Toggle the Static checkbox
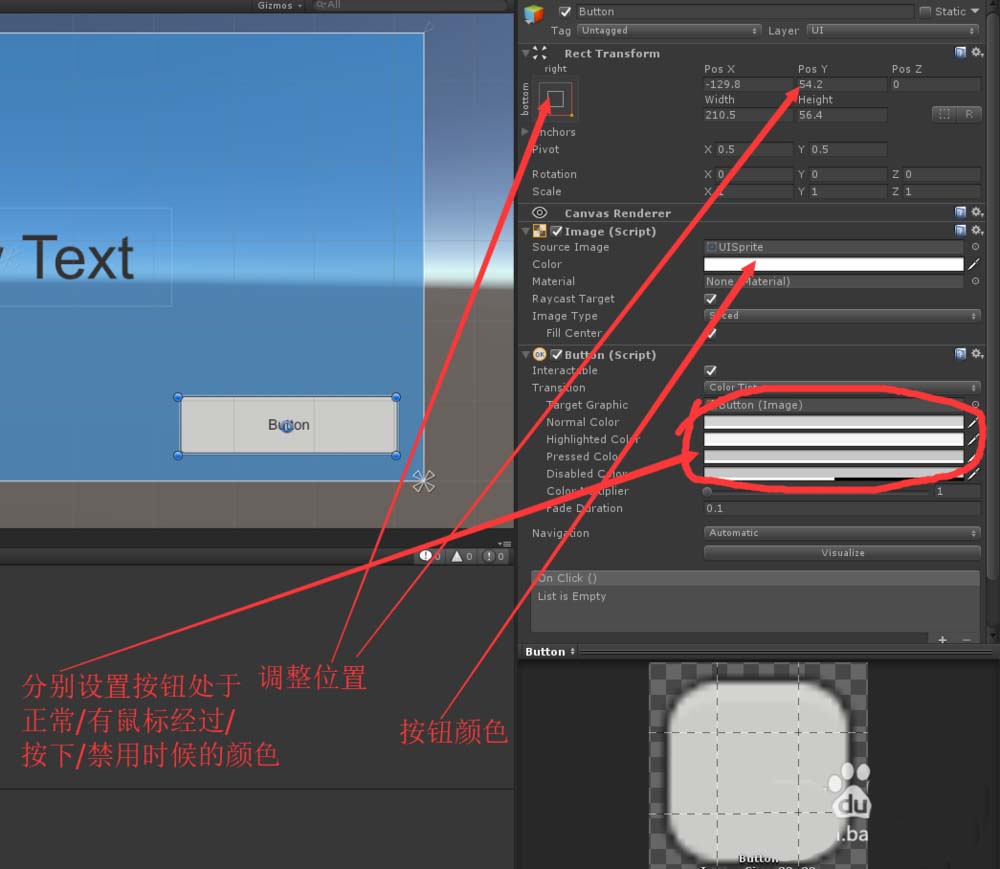The height and width of the screenshot is (869, 1000). [x=925, y=11]
